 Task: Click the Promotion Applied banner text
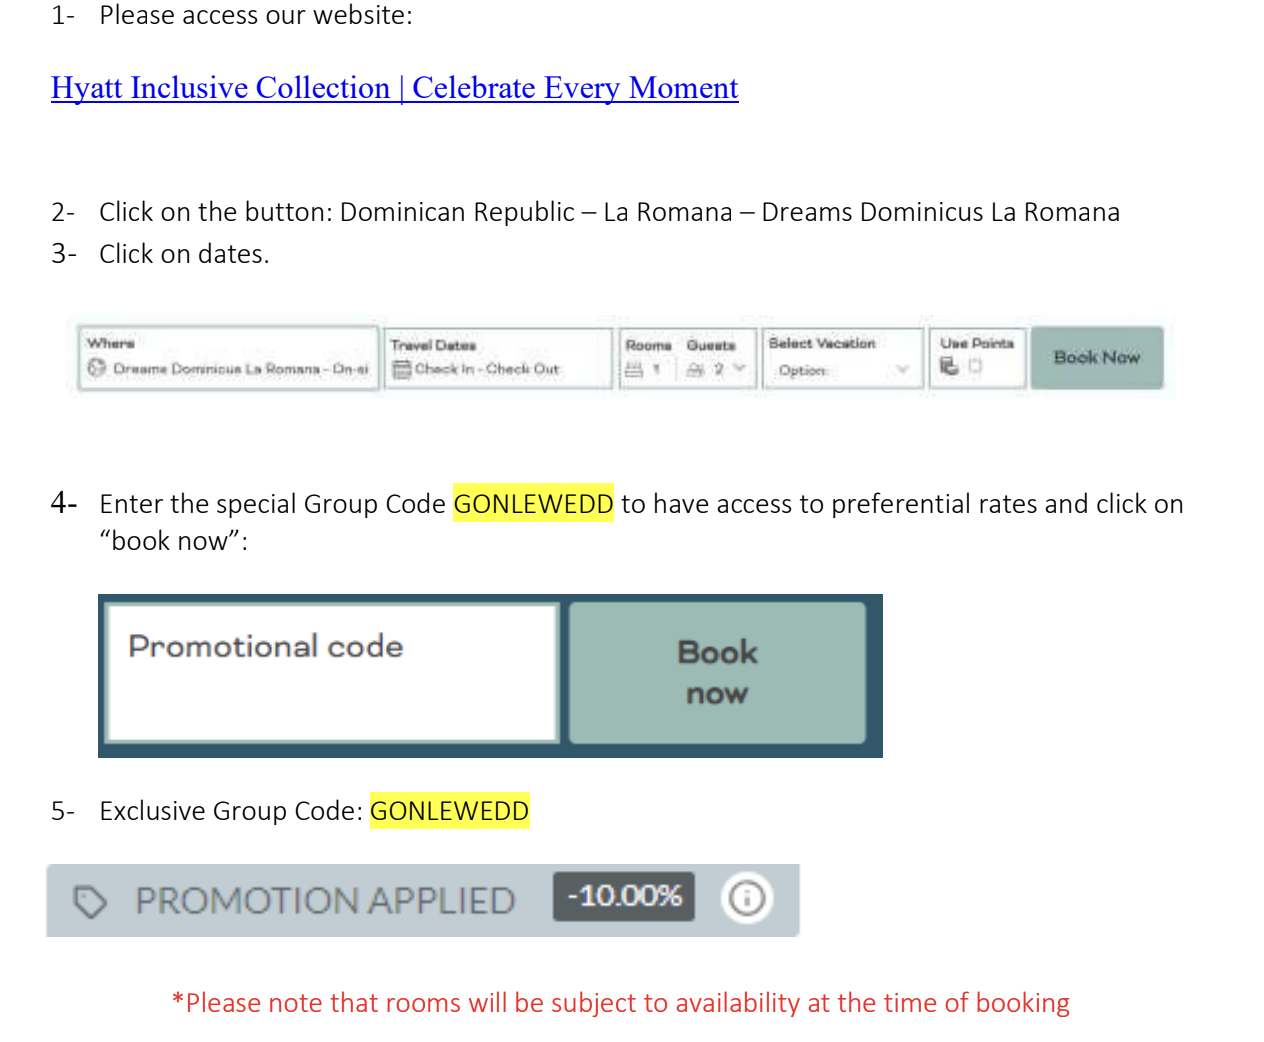325,901
